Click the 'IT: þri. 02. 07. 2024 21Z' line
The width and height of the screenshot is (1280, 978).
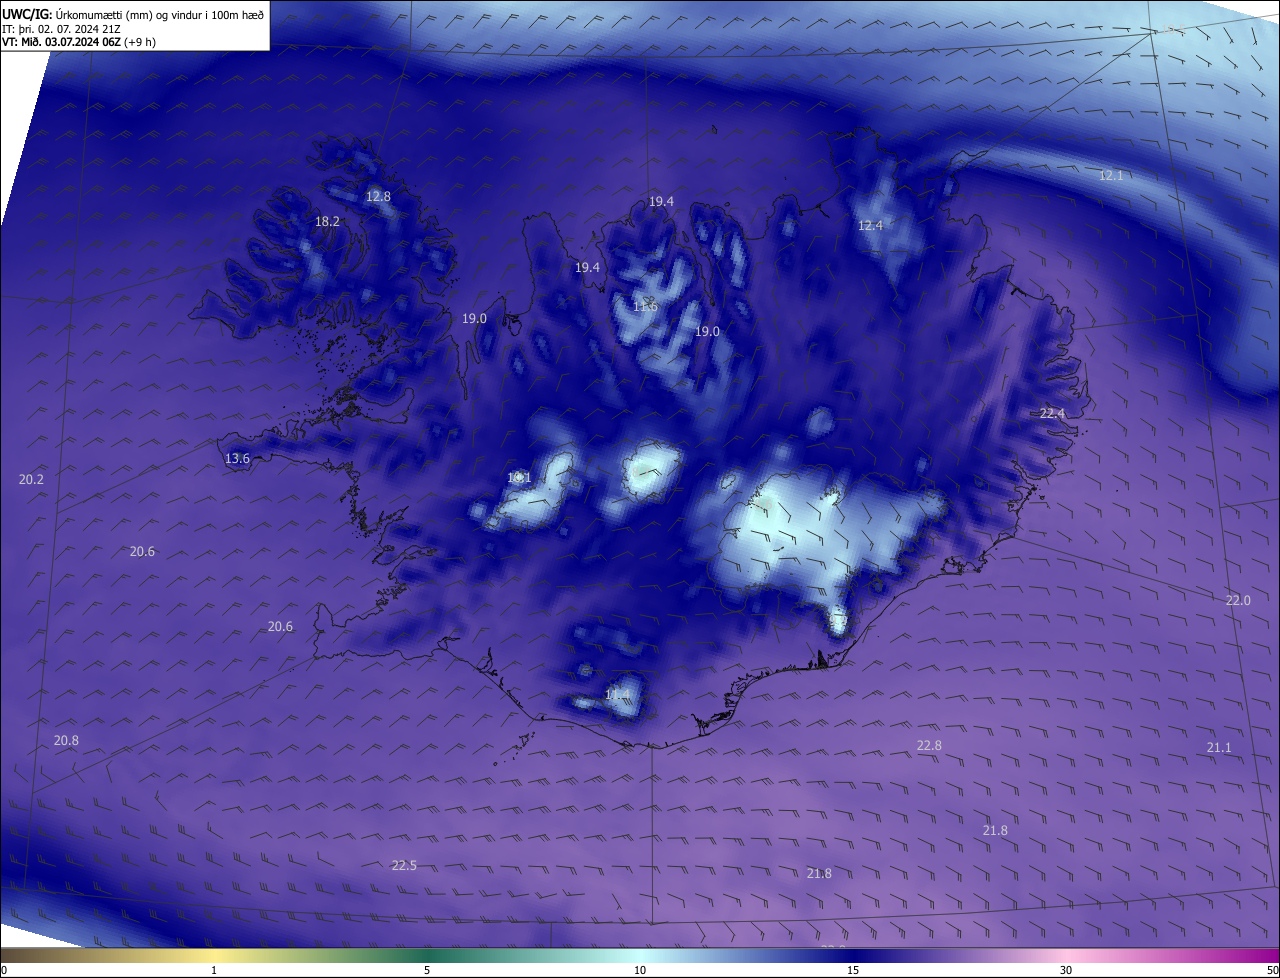(62, 29)
